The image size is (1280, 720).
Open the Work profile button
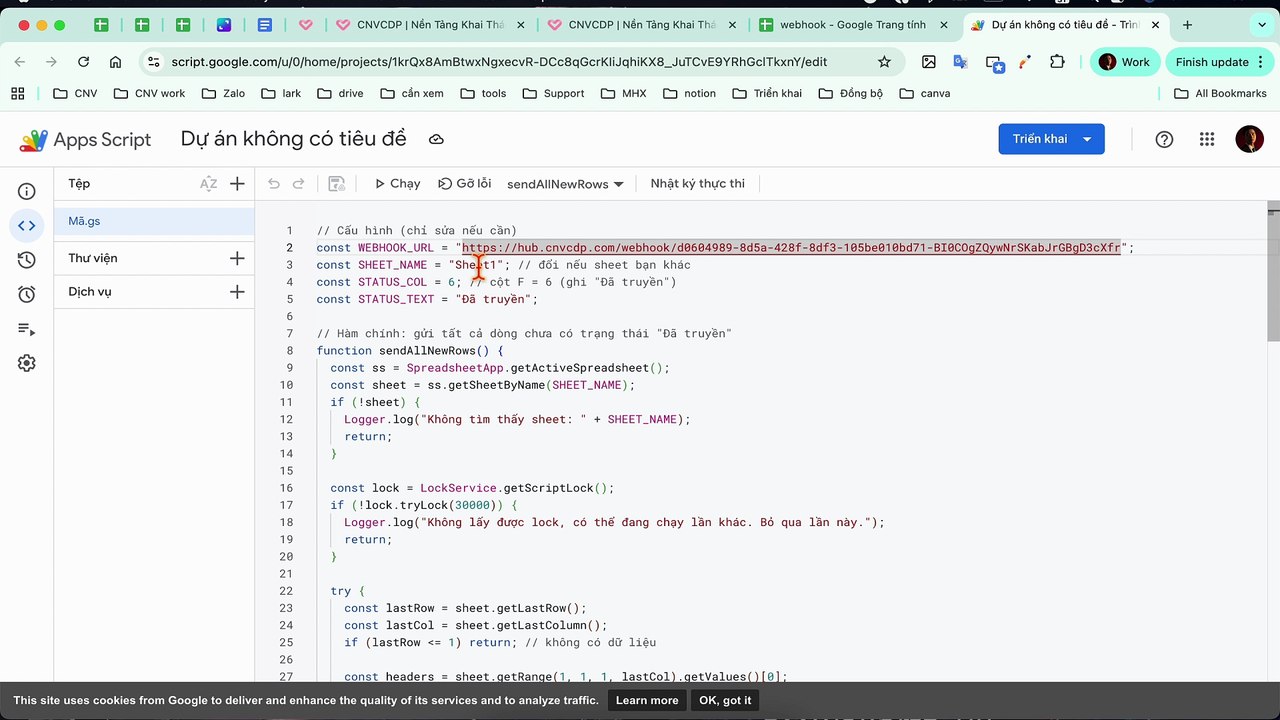click(x=1124, y=62)
